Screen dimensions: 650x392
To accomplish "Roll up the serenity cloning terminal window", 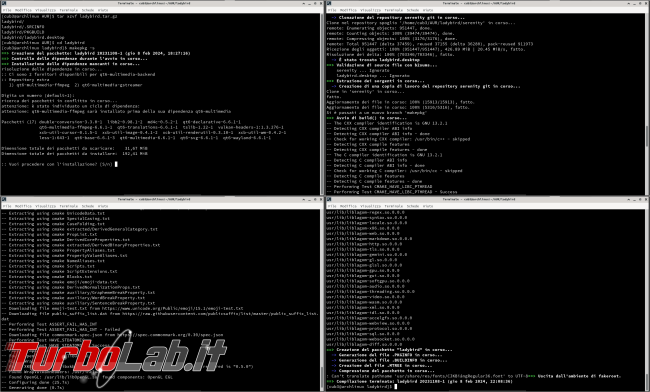I will (628, 3).
